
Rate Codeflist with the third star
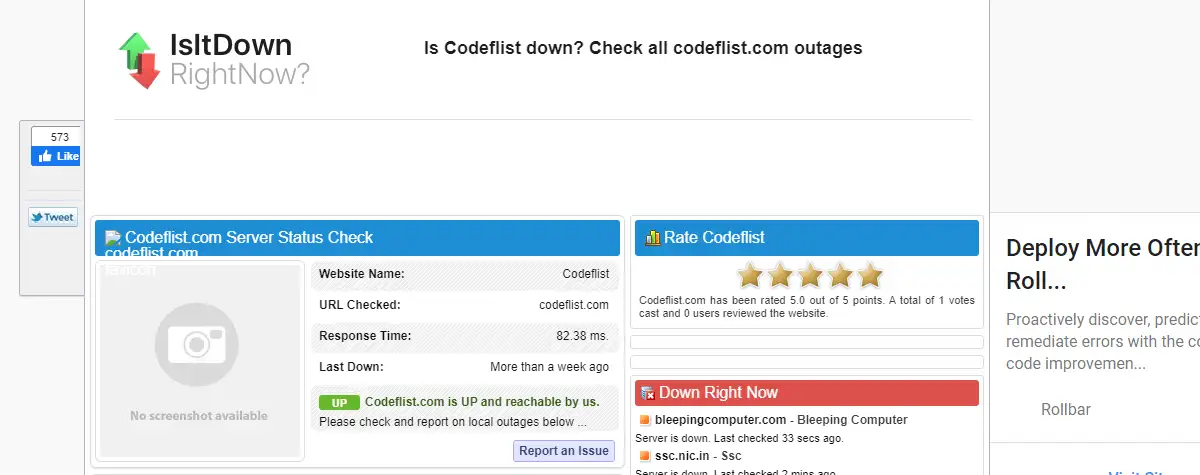[x=810, y=275]
